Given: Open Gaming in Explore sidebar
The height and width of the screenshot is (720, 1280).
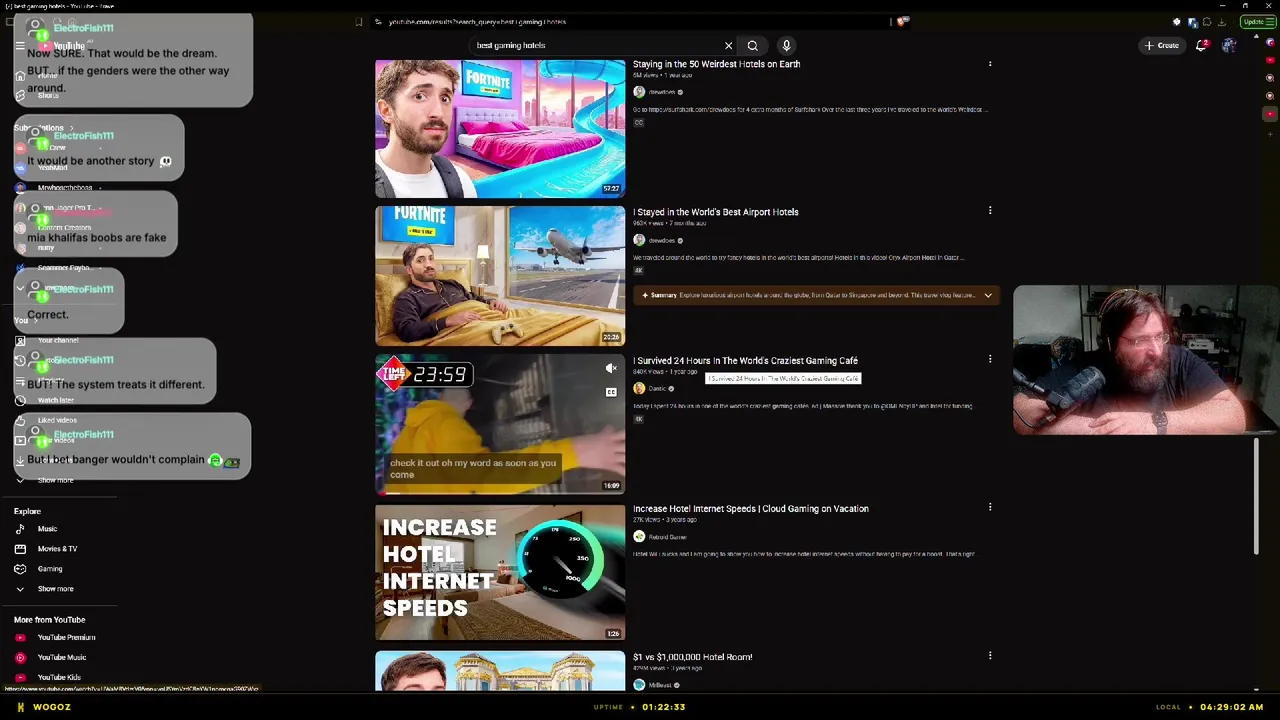Looking at the screenshot, I should tap(50, 569).
